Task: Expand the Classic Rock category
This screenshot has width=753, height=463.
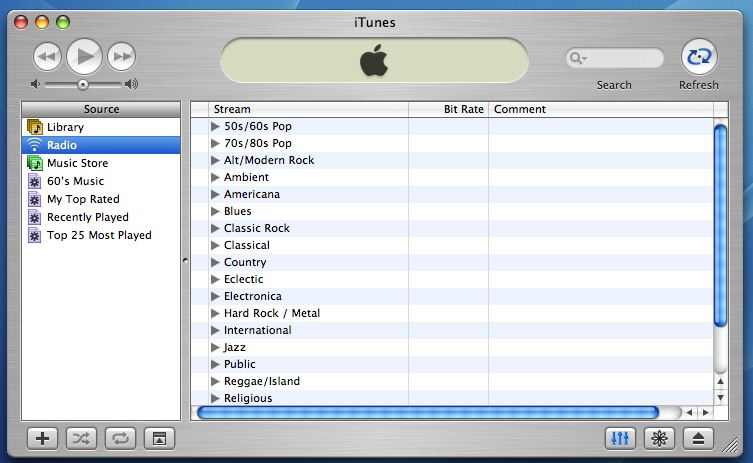Action: tap(215, 228)
